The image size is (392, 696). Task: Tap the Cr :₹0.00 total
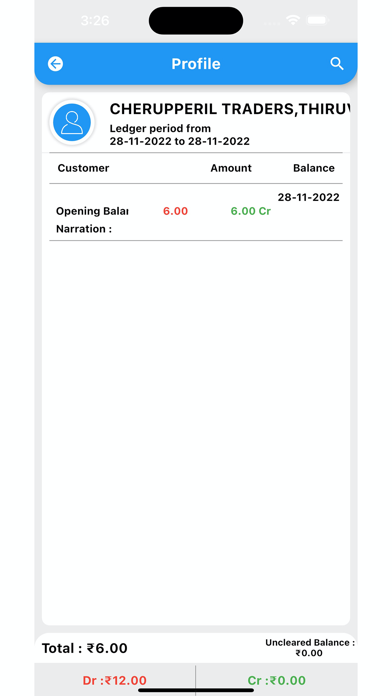(x=277, y=680)
